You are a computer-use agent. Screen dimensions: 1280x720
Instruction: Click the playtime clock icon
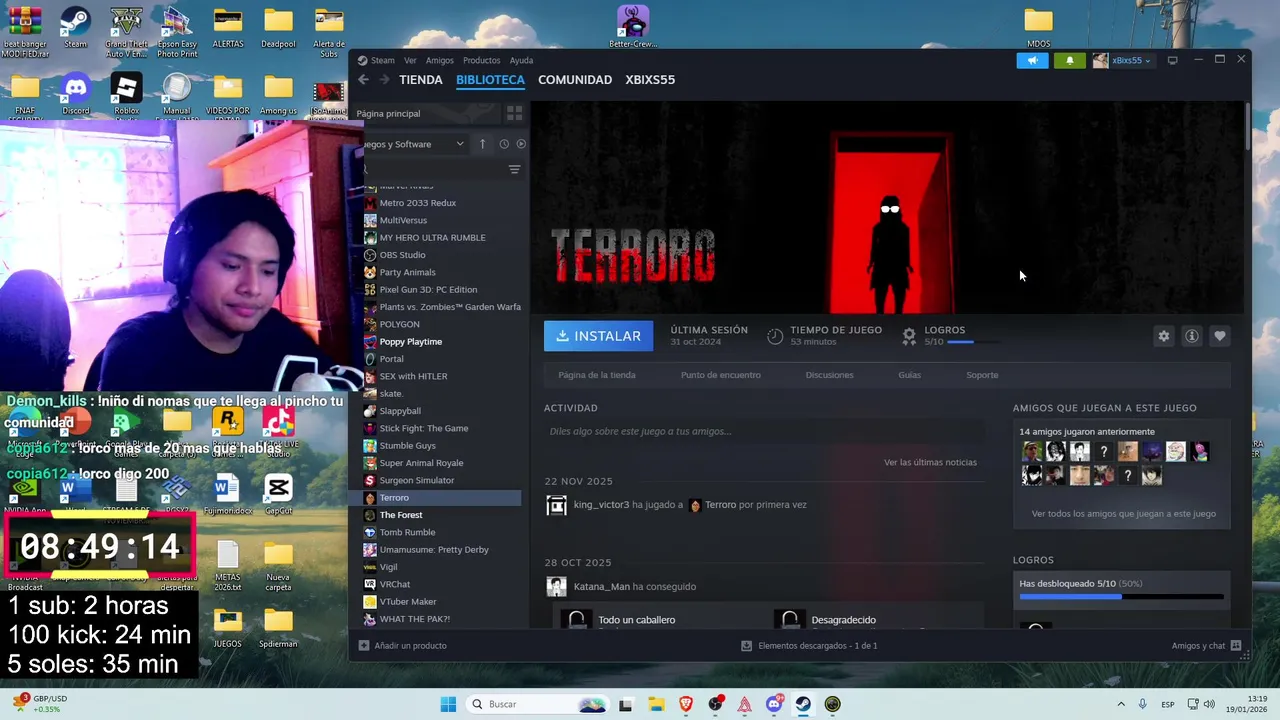pyautogui.click(x=775, y=336)
